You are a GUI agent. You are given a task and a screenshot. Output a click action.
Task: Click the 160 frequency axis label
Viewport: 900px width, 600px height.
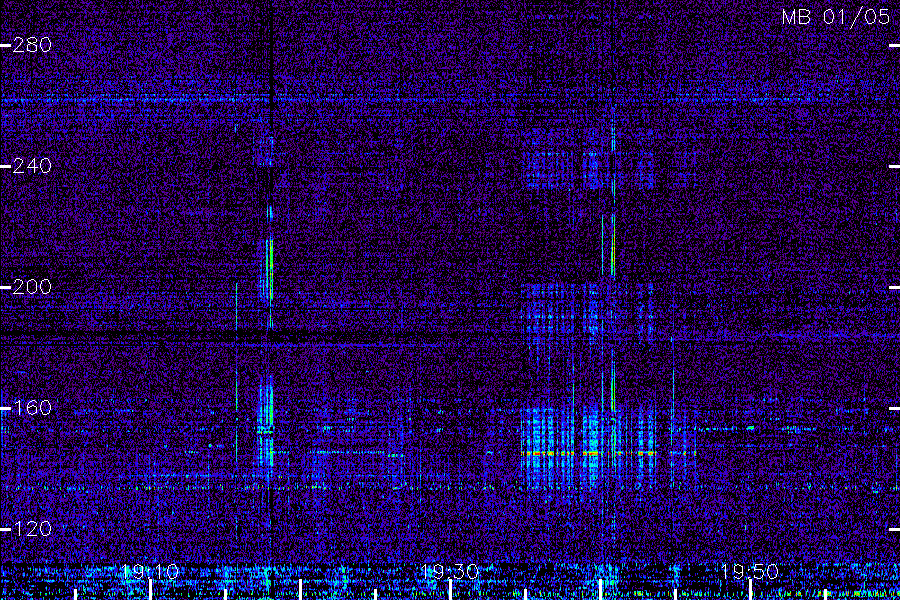click(x=32, y=408)
